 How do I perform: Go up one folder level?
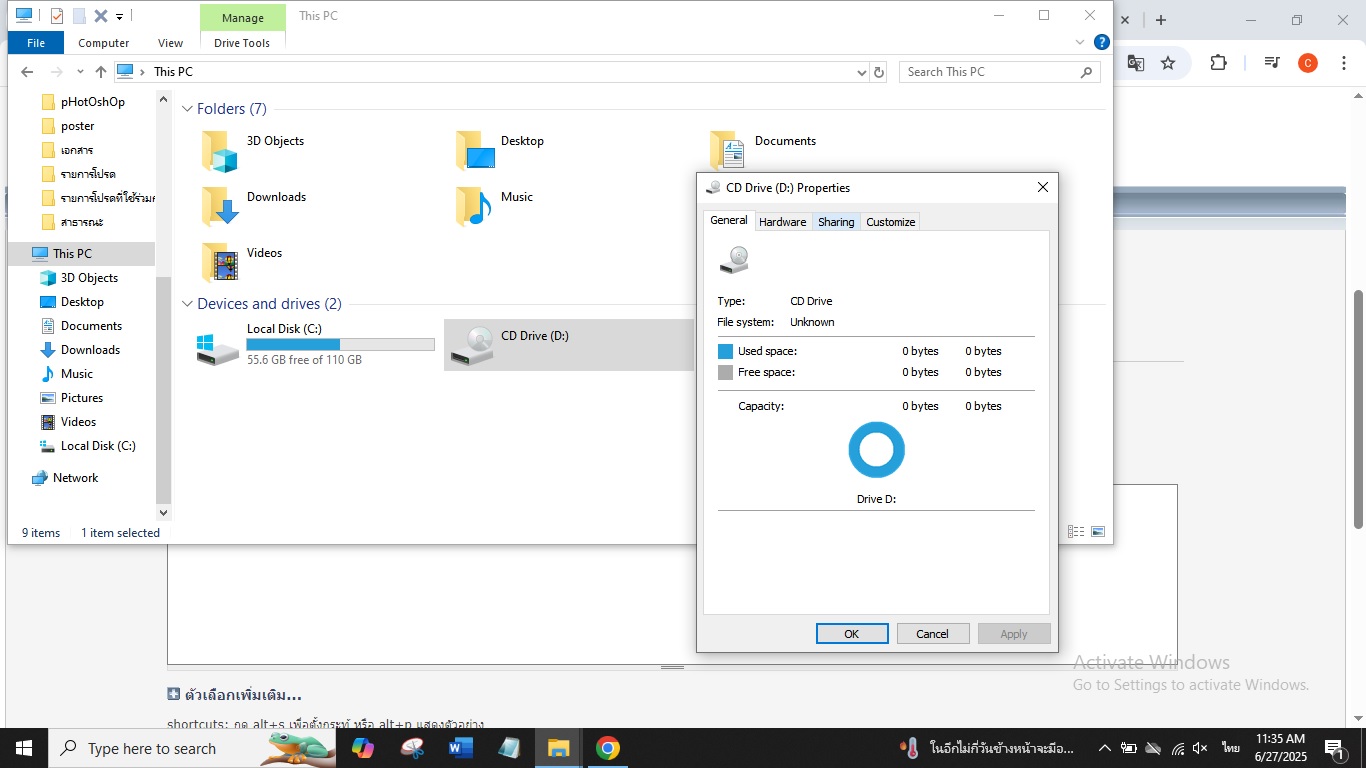(x=101, y=72)
